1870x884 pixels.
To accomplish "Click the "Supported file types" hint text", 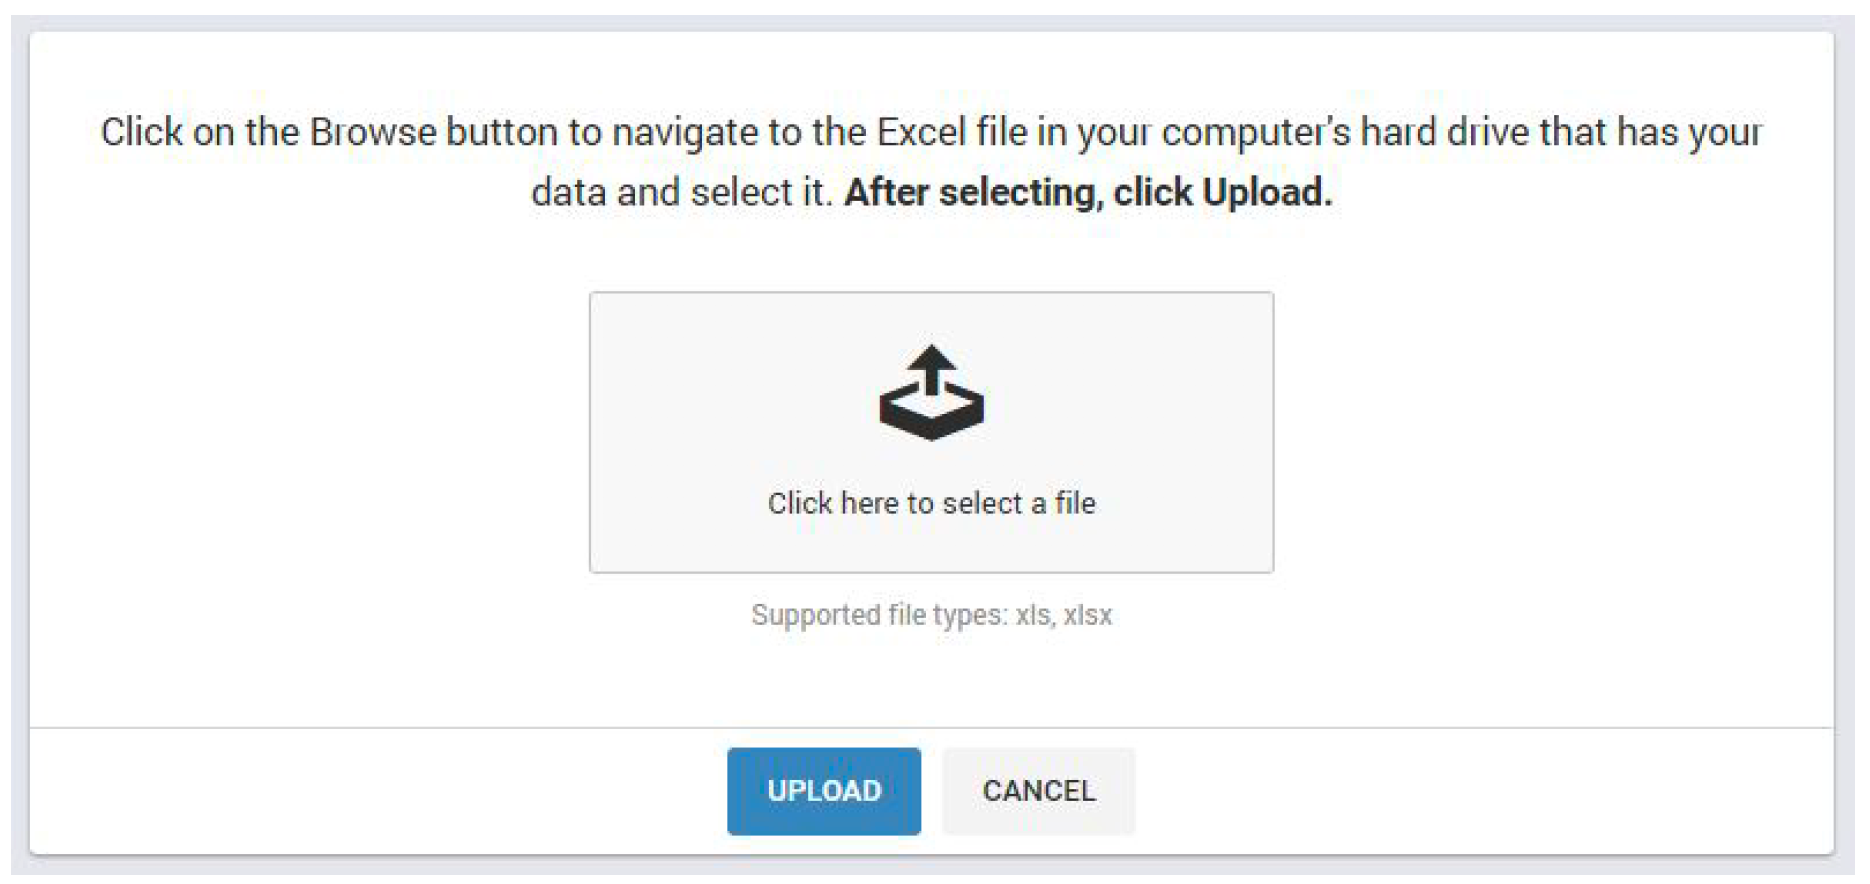I will pos(931,615).
